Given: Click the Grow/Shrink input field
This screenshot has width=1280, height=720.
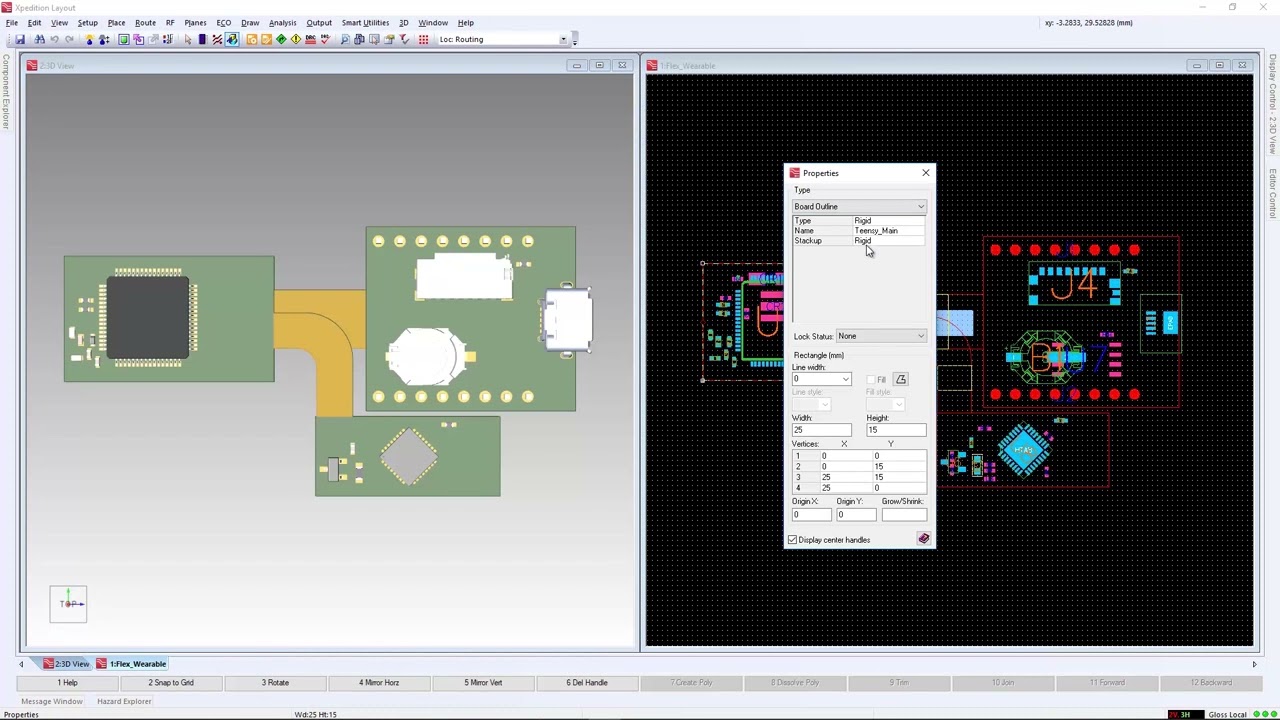Looking at the screenshot, I should 904,515.
